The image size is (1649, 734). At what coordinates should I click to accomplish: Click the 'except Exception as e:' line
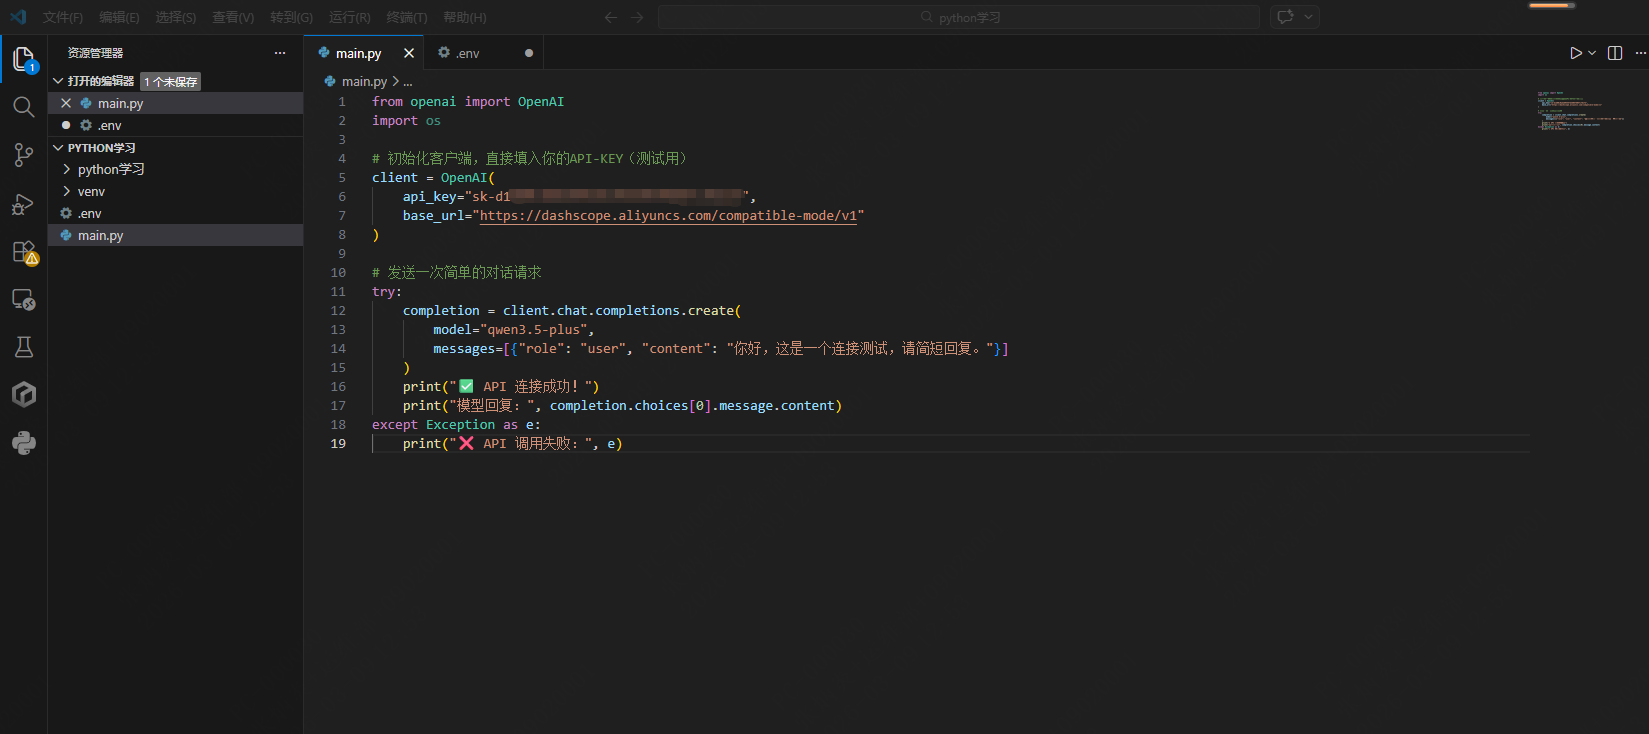pyautogui.click(x=456, y=424)
